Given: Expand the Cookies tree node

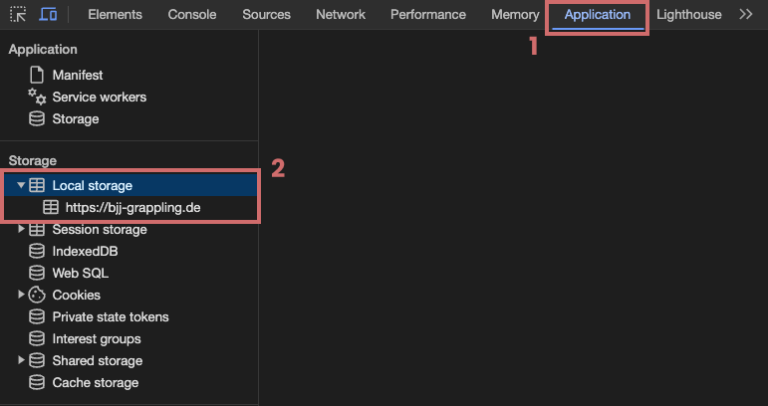Looking at the screenshot, I should click(21, 295).
